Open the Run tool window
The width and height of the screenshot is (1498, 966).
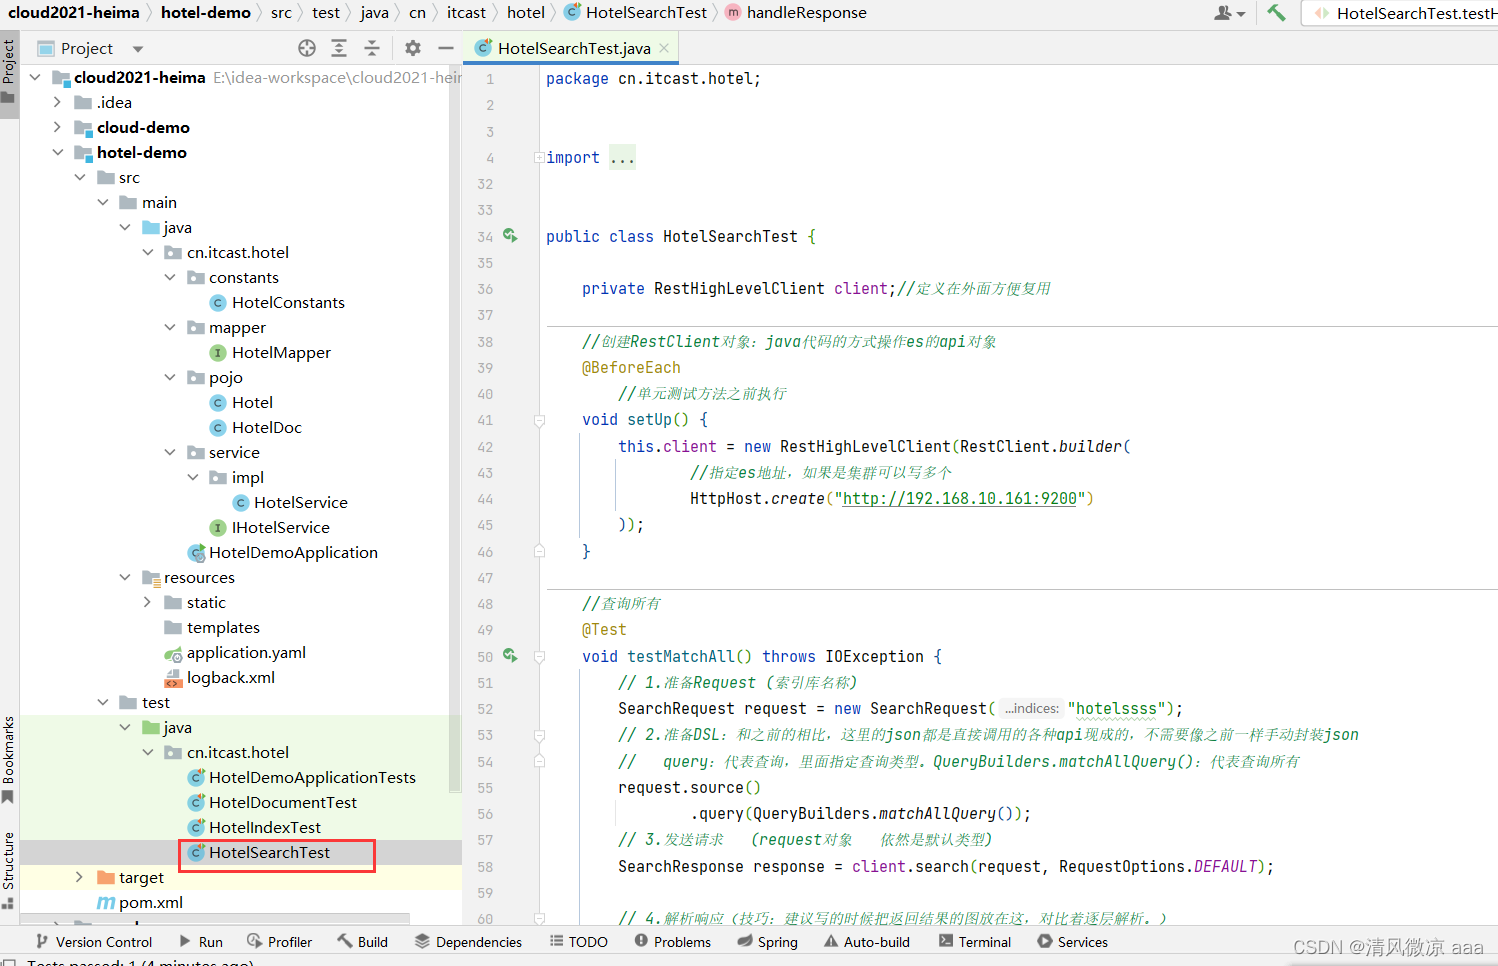tap(201, 942)
